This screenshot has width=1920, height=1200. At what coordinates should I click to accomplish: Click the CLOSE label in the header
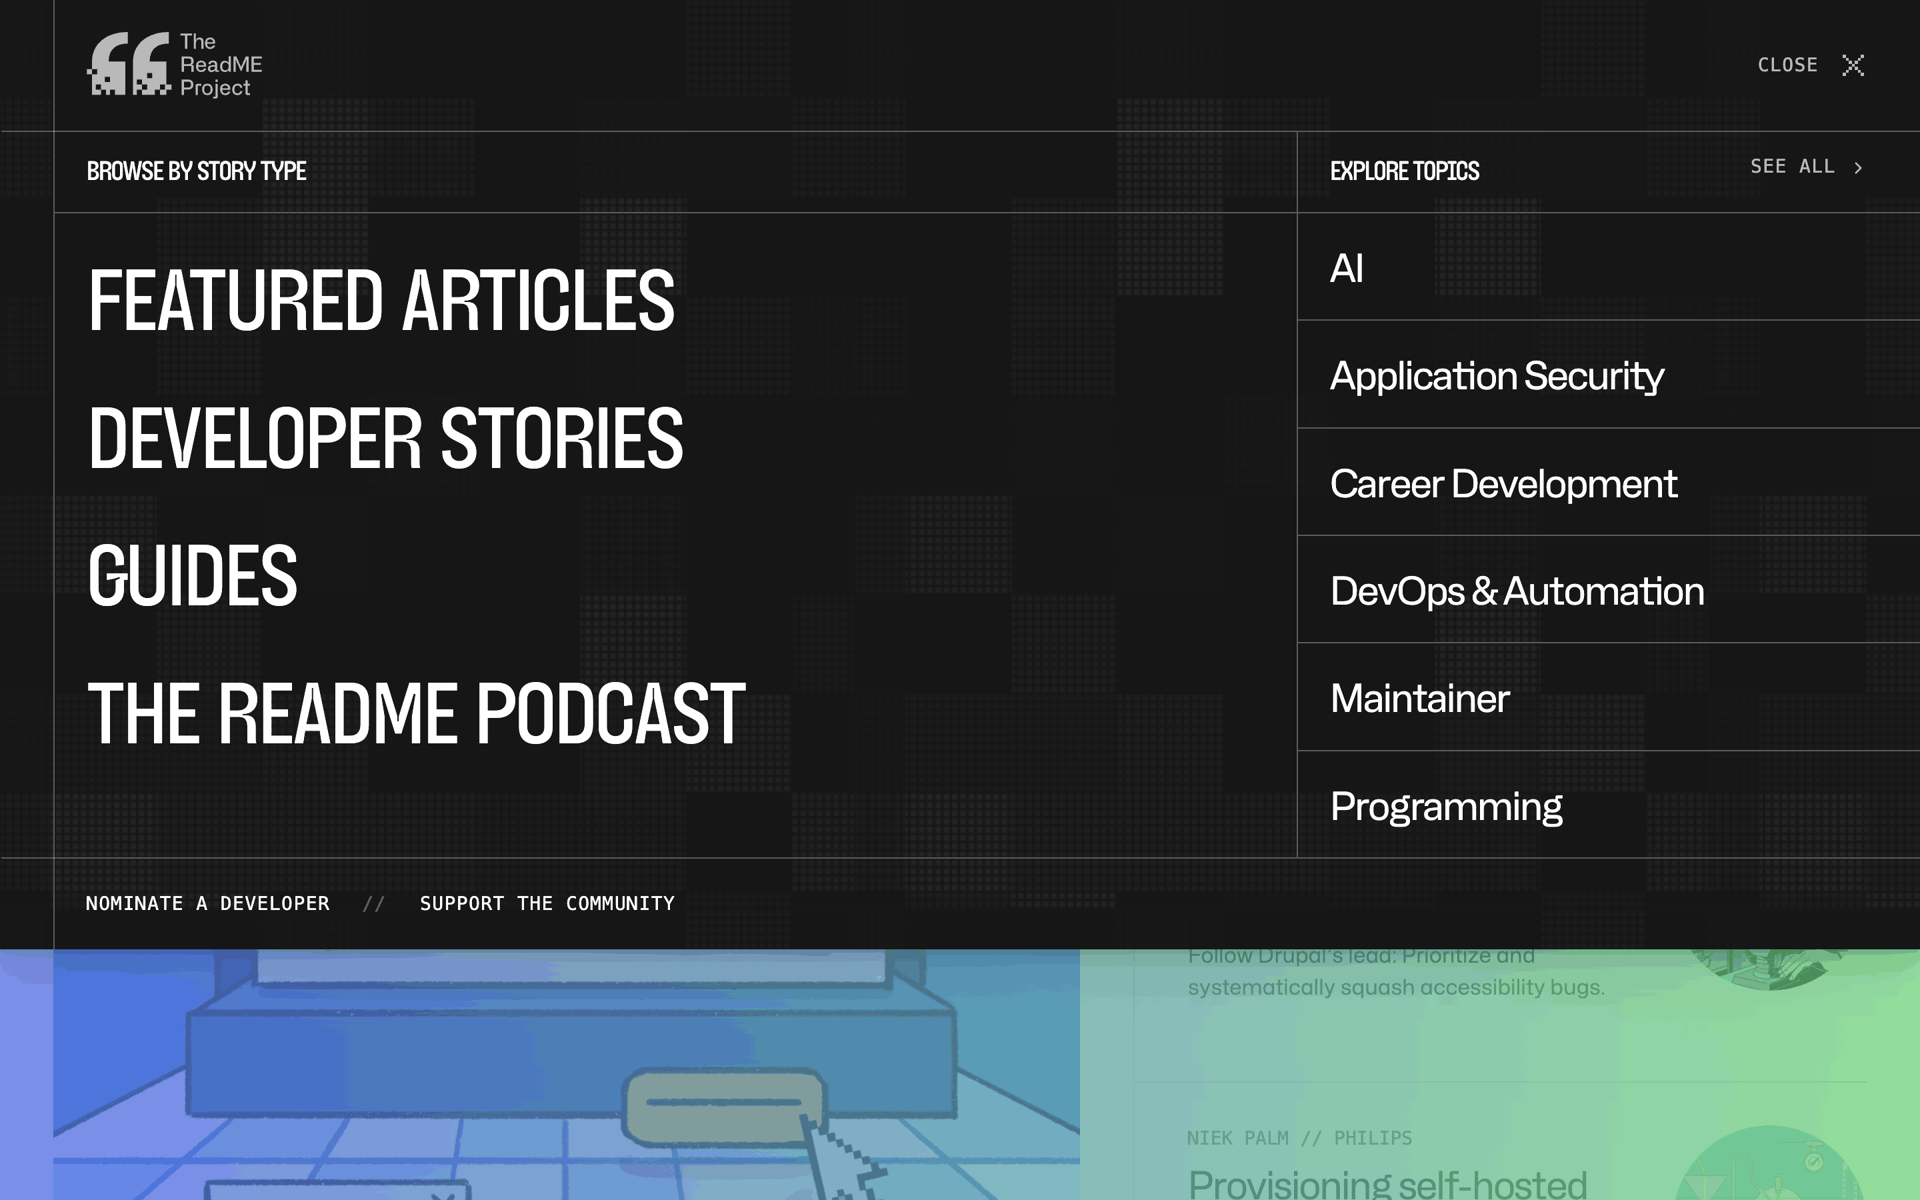pyautogui.click(x=1787, y=65)
